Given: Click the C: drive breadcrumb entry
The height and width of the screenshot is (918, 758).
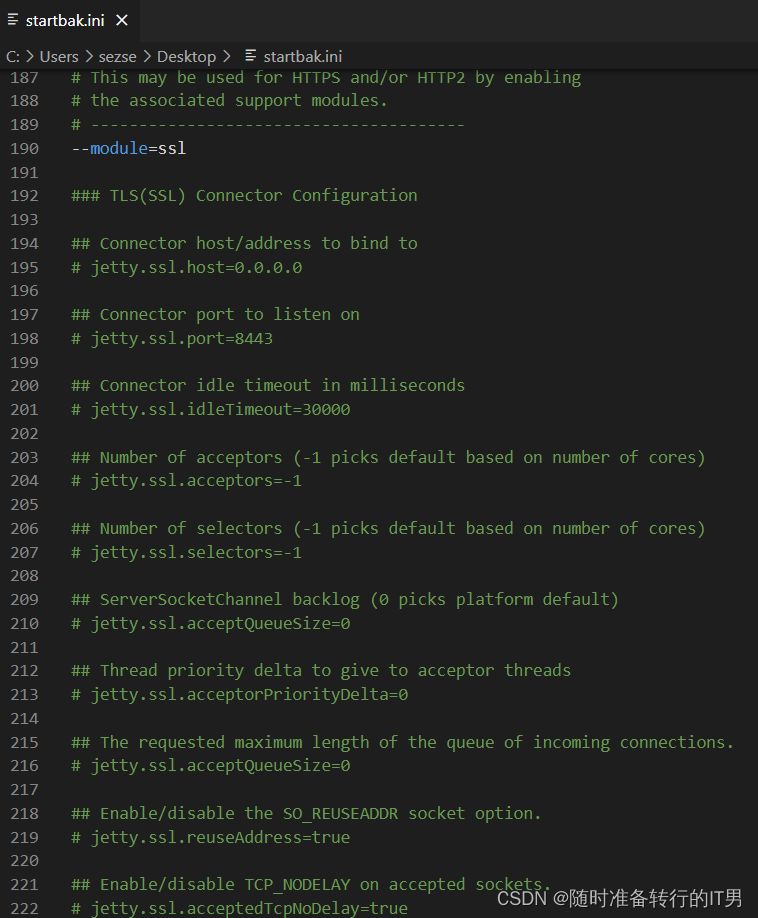Looking at the screenshot, I should pos(14,56).
